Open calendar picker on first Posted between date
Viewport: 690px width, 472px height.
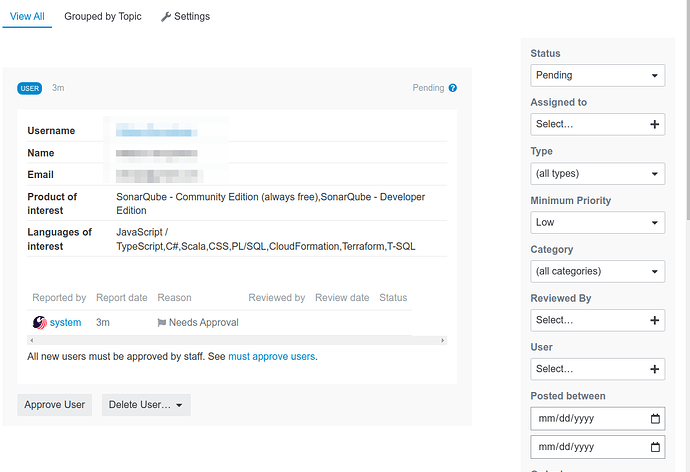655,419
